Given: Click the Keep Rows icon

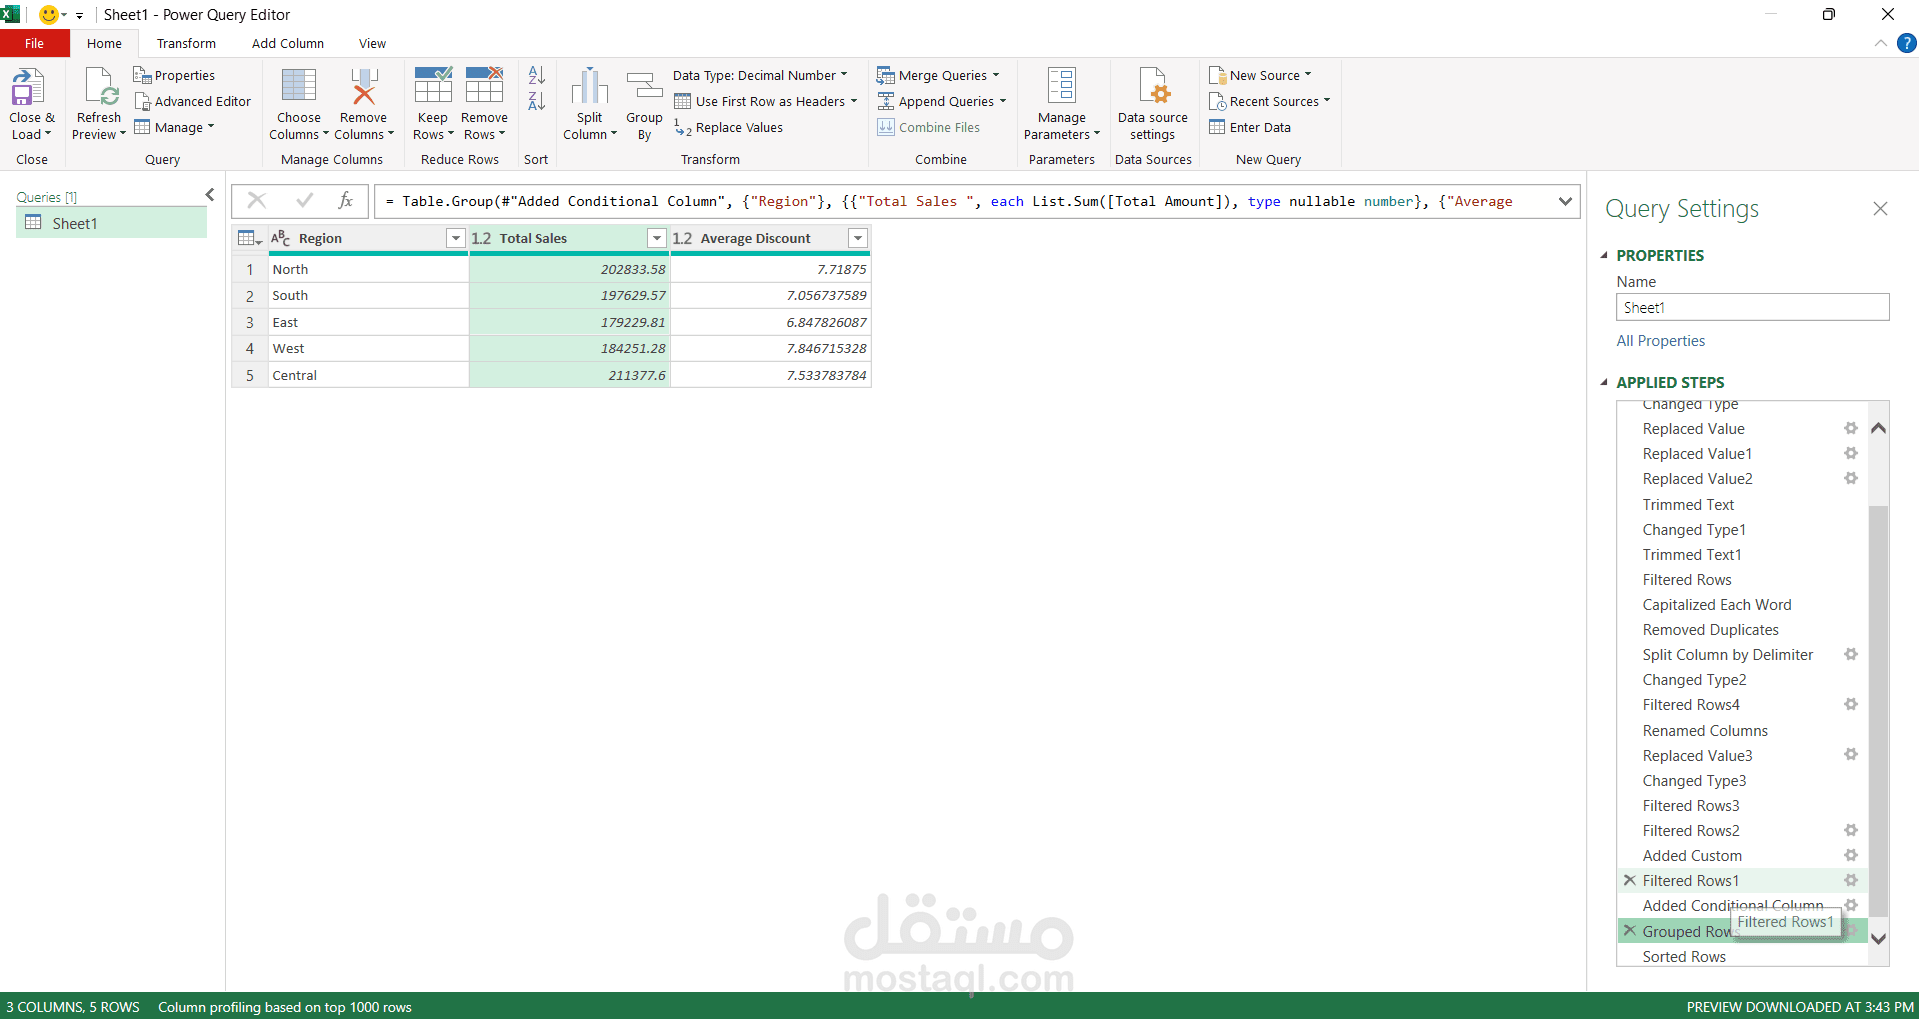Looking at the screenshot, I should click(433, 86).
